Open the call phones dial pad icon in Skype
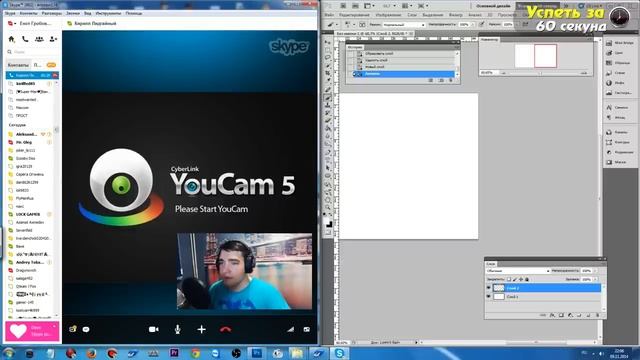The image size is (640, 360). point(25,39)
